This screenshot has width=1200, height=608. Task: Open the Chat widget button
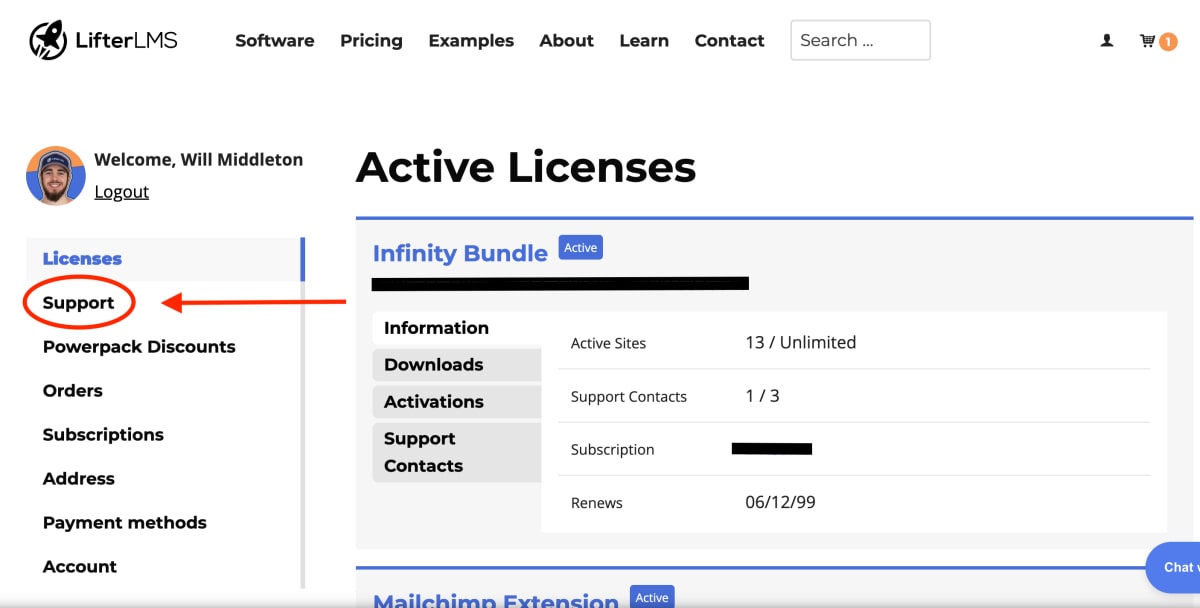(x=1174, y=567)
